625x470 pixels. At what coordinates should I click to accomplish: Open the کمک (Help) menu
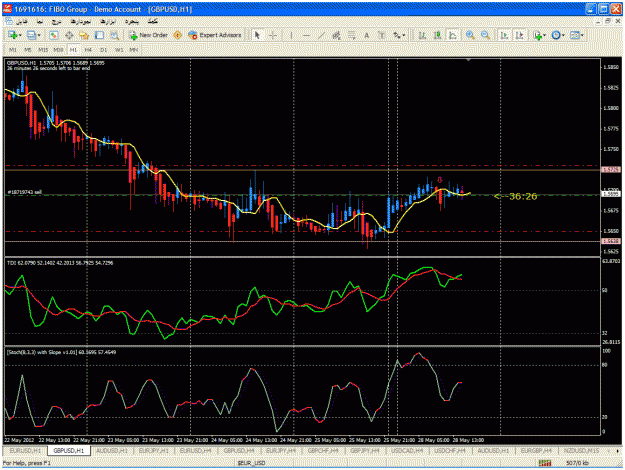[153, 22]
